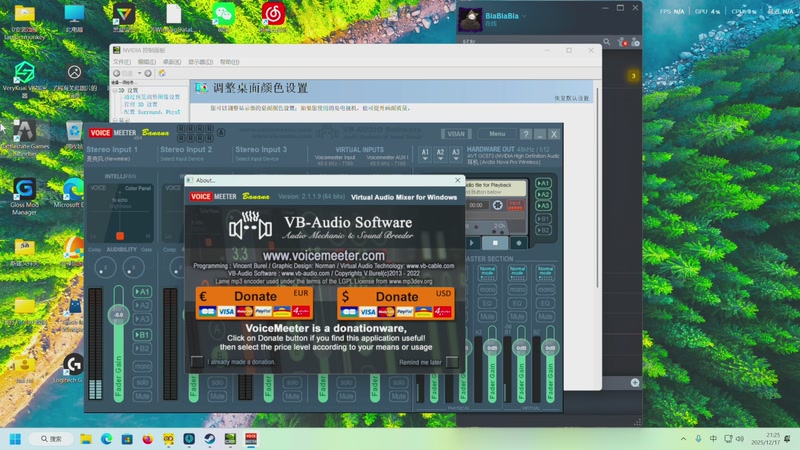Open the www.voicemeeter.com website link
The height and width of the screenshot is (450, 800).
coord(323,255)
